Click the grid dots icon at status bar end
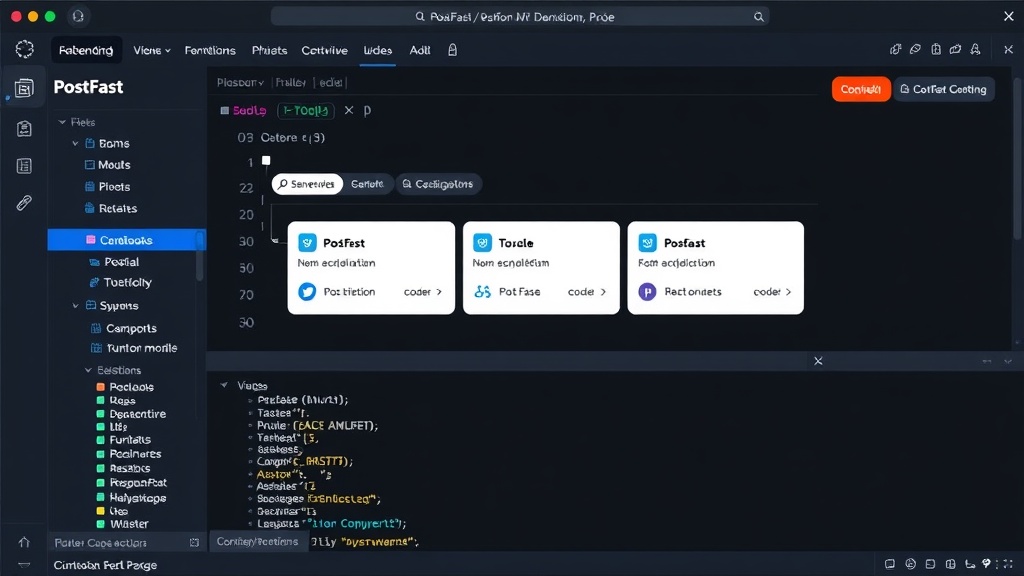 [1008, 564]
